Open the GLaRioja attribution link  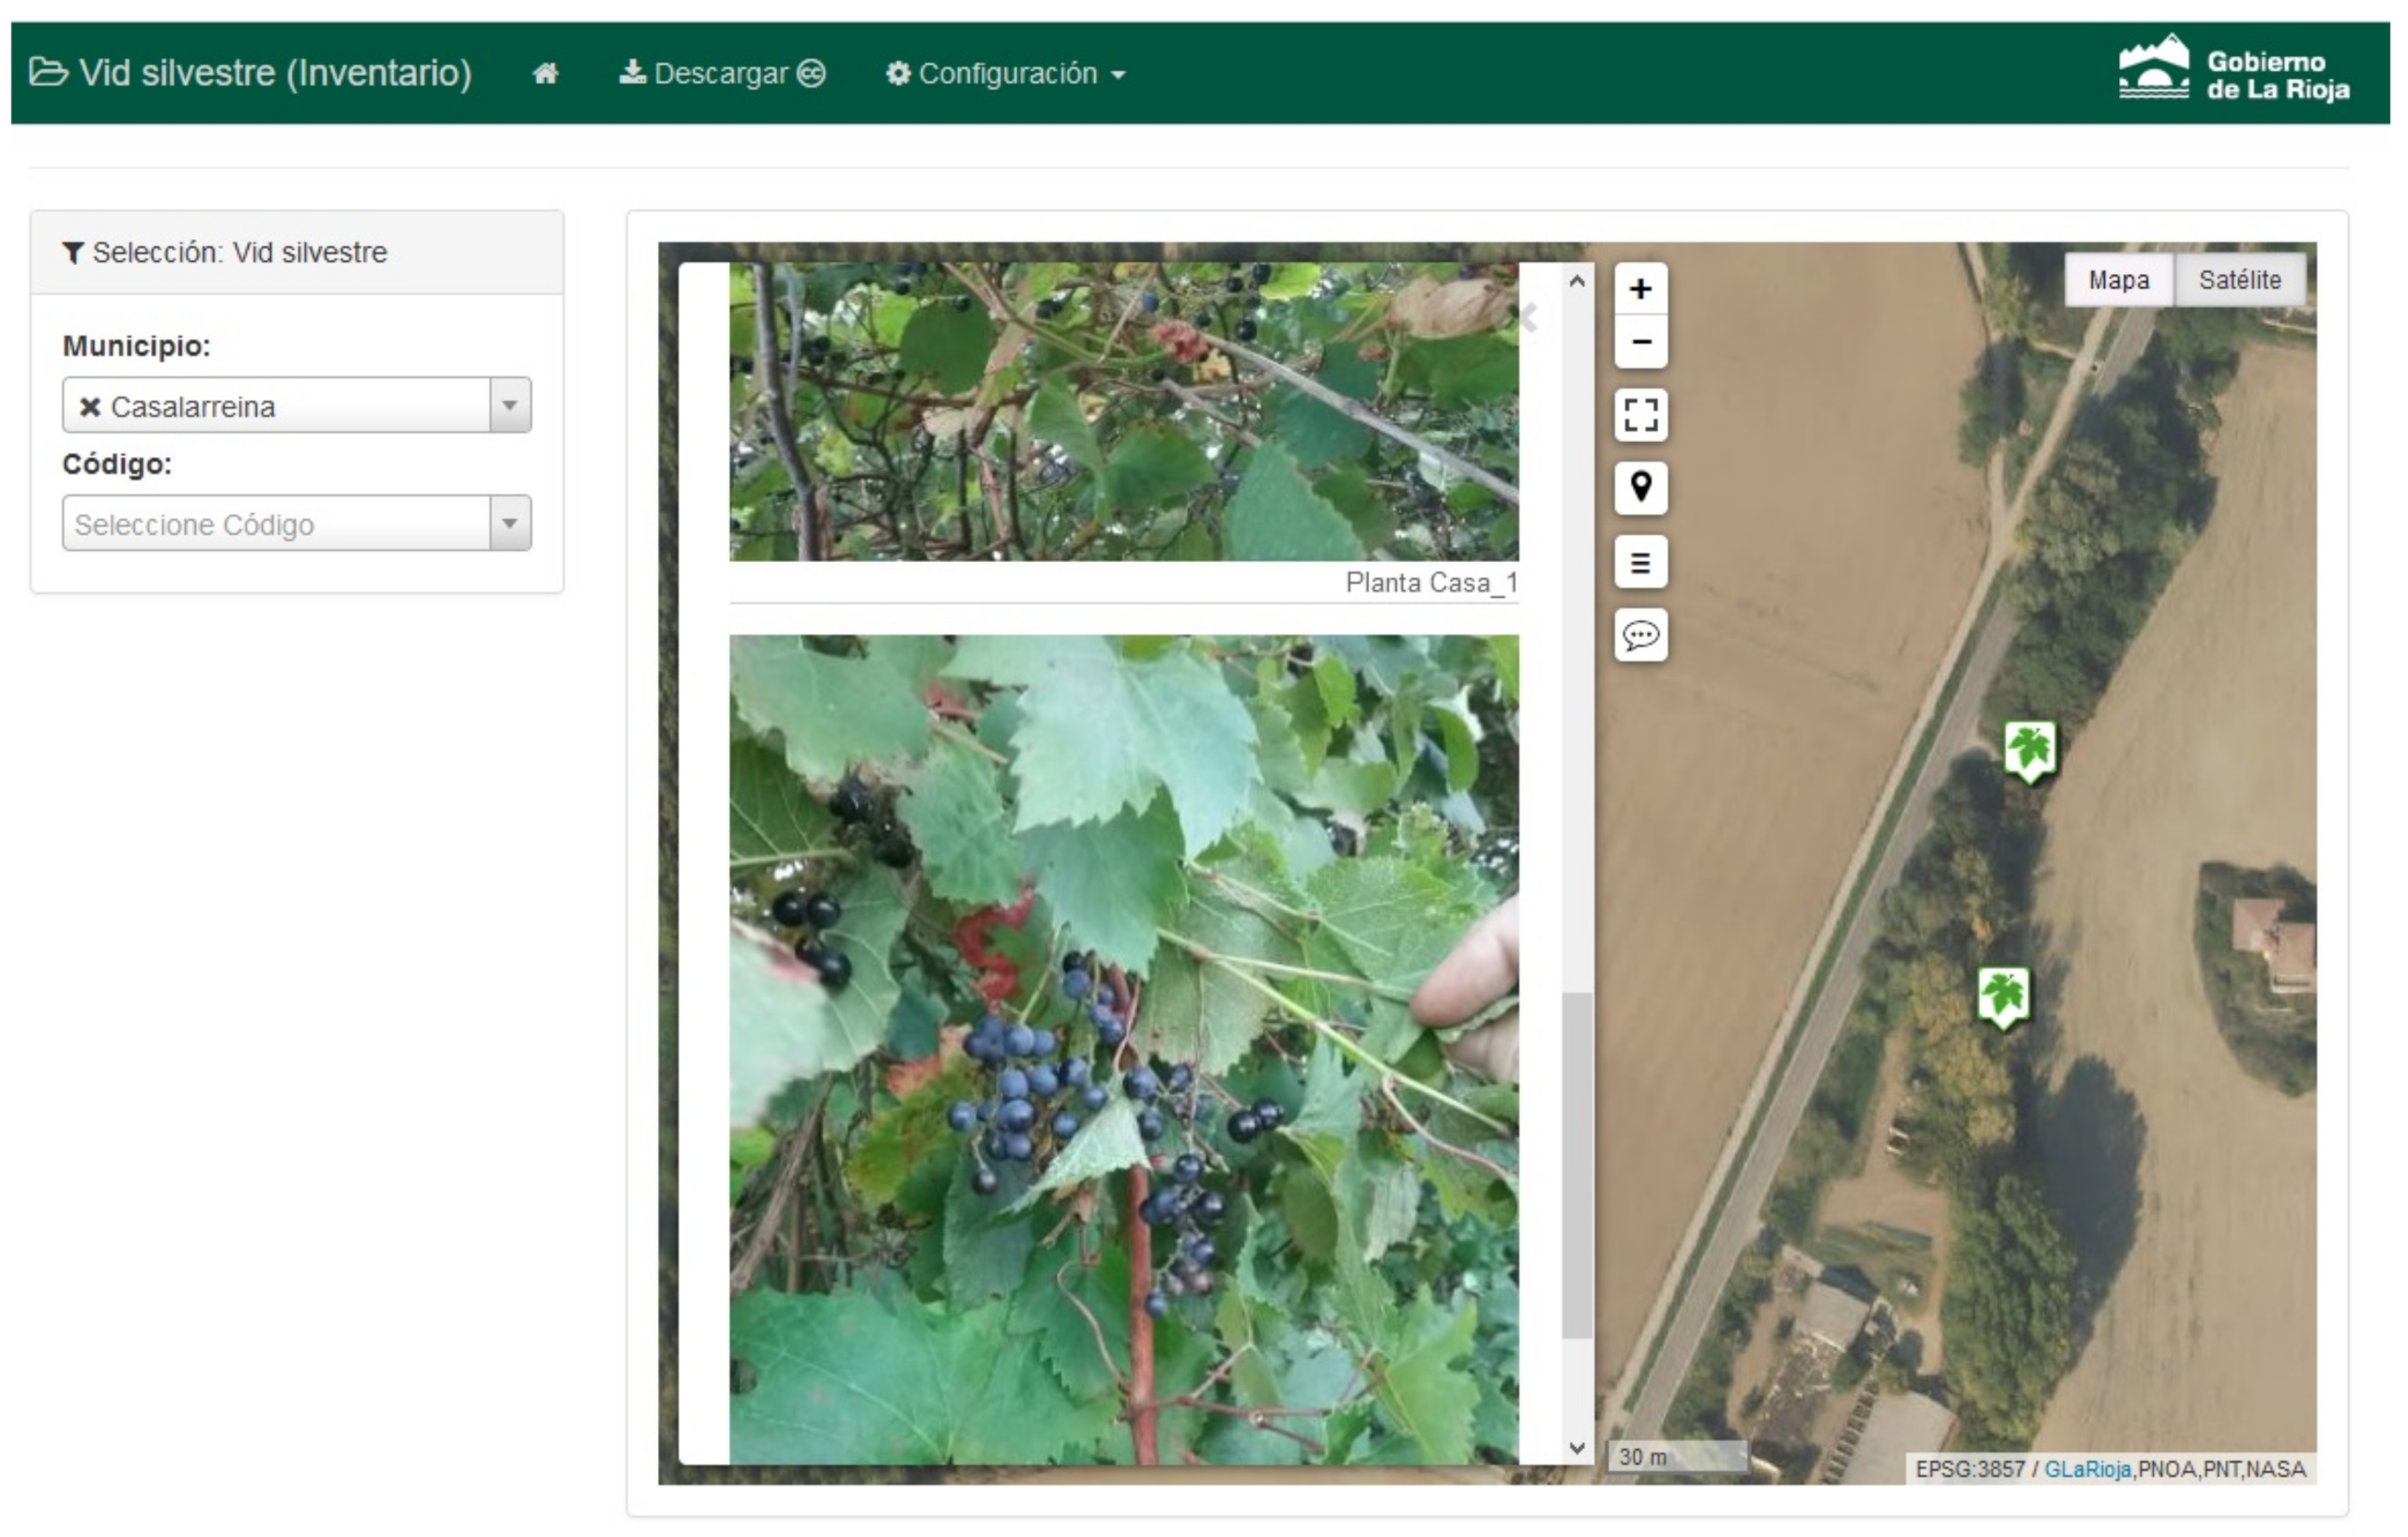coord(2086,1469)
